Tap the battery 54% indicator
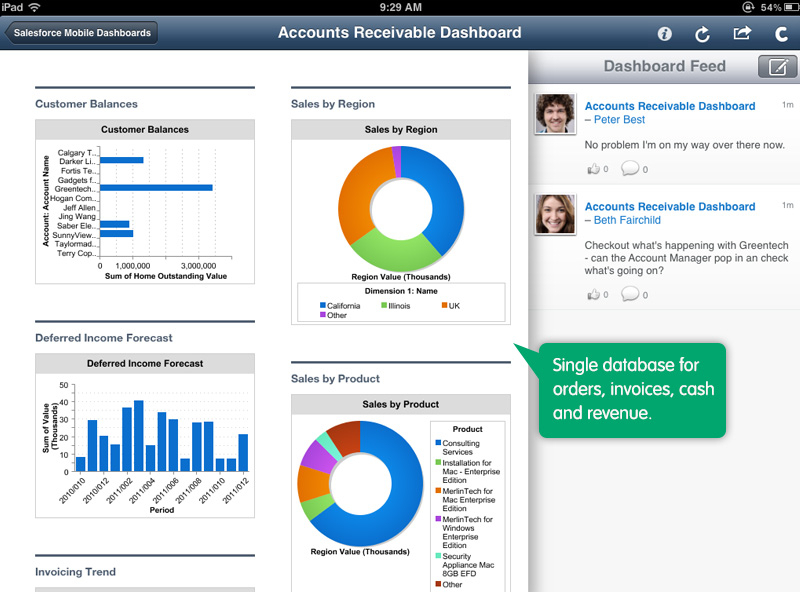The image size is (800, 592). (x=780, y=7)
